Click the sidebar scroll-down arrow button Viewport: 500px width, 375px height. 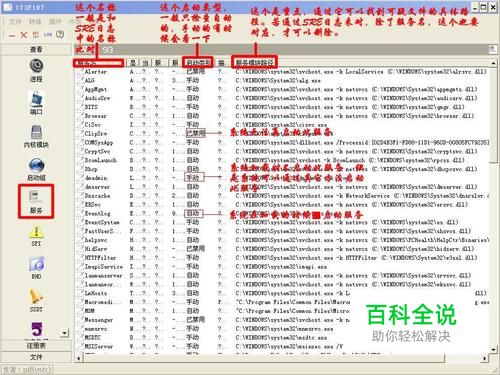(x=65, y=333)
